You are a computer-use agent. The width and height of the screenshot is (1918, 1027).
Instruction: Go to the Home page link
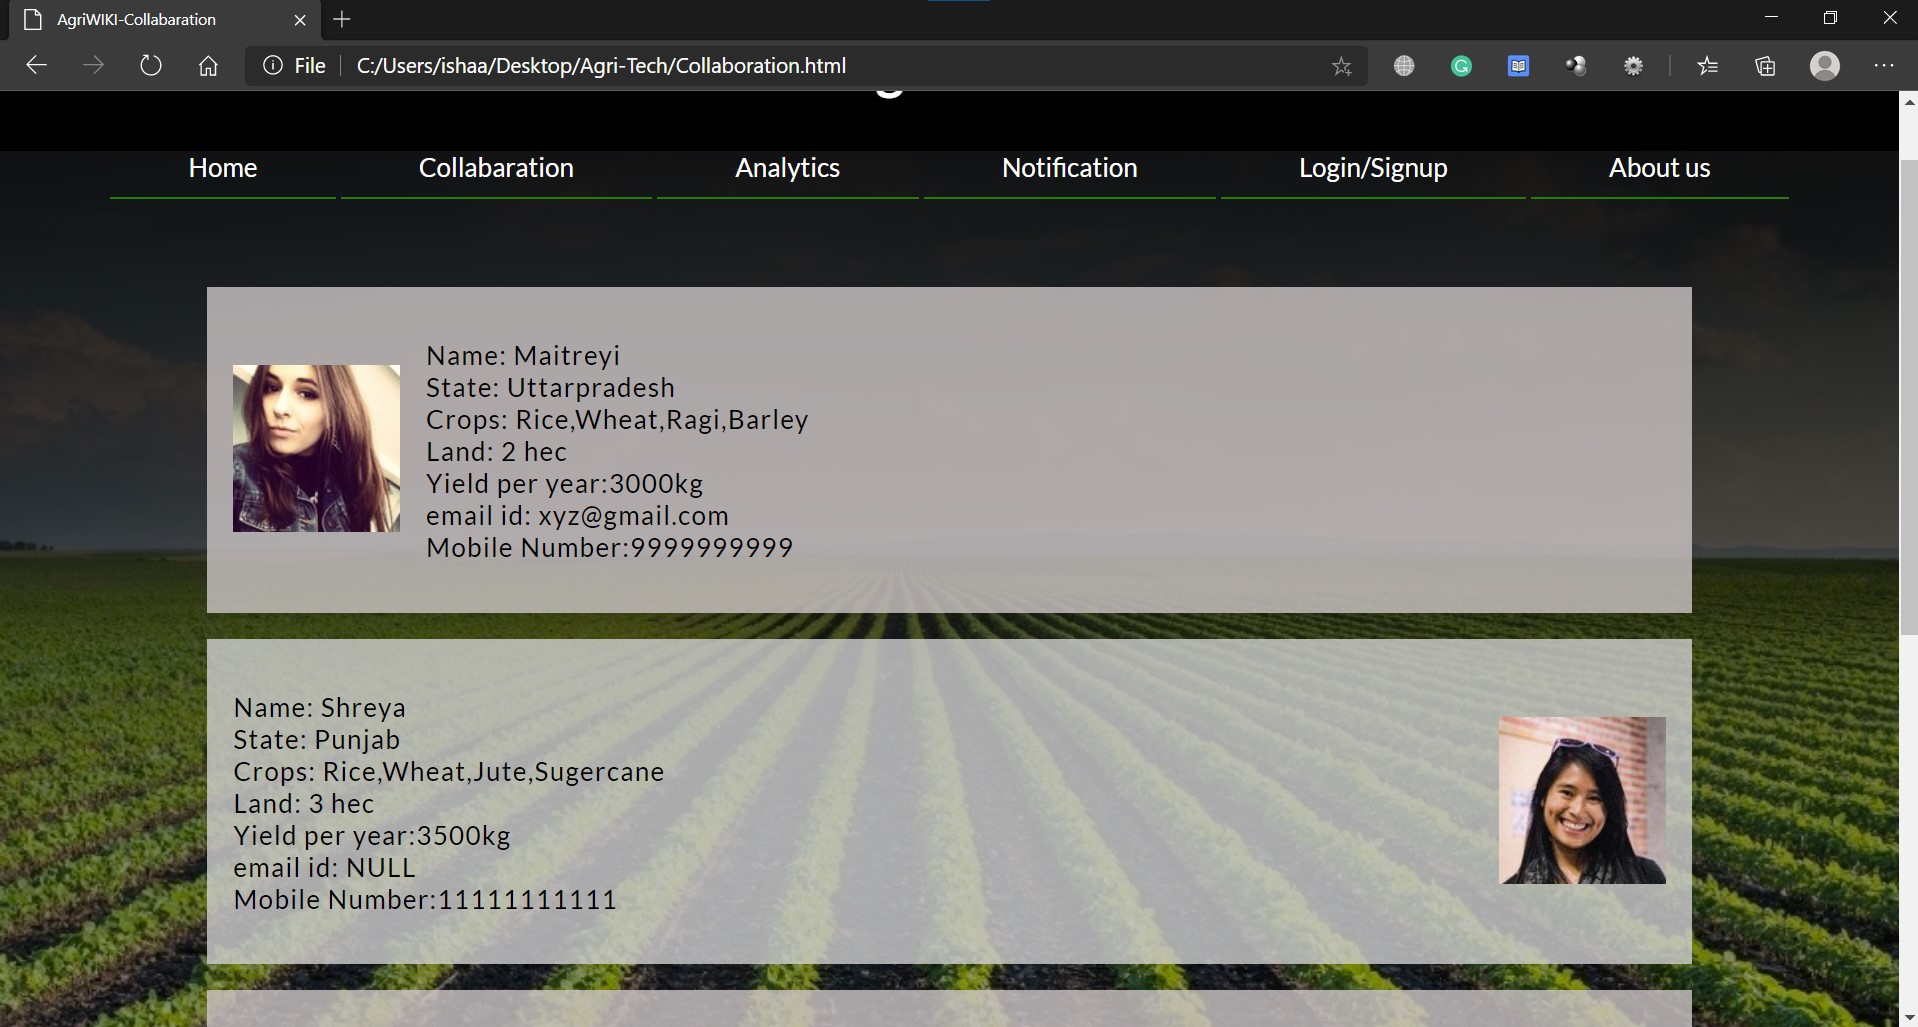[223, 168]
